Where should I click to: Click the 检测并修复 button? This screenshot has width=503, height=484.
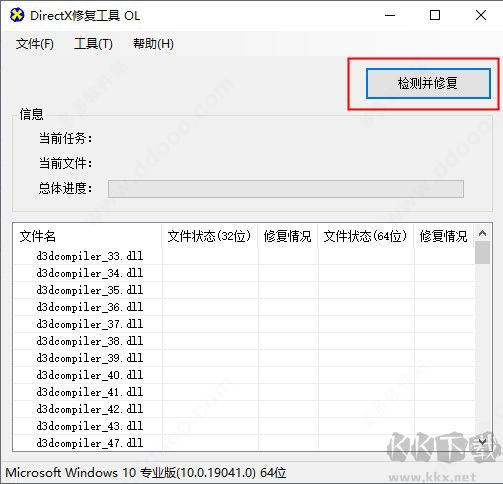pyautogui.click(x=428, y=83)
